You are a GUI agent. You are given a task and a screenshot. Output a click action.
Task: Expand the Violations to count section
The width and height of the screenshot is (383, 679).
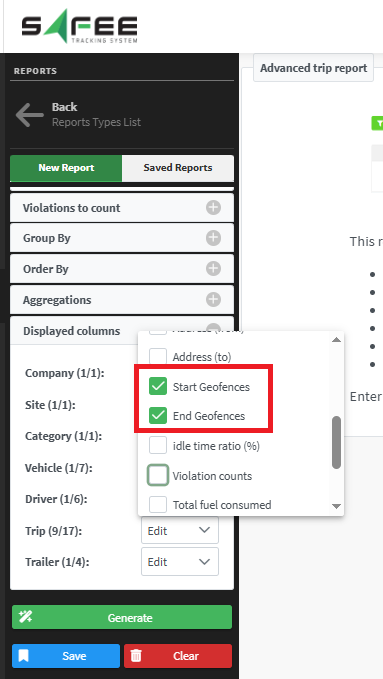coord(122,208)
